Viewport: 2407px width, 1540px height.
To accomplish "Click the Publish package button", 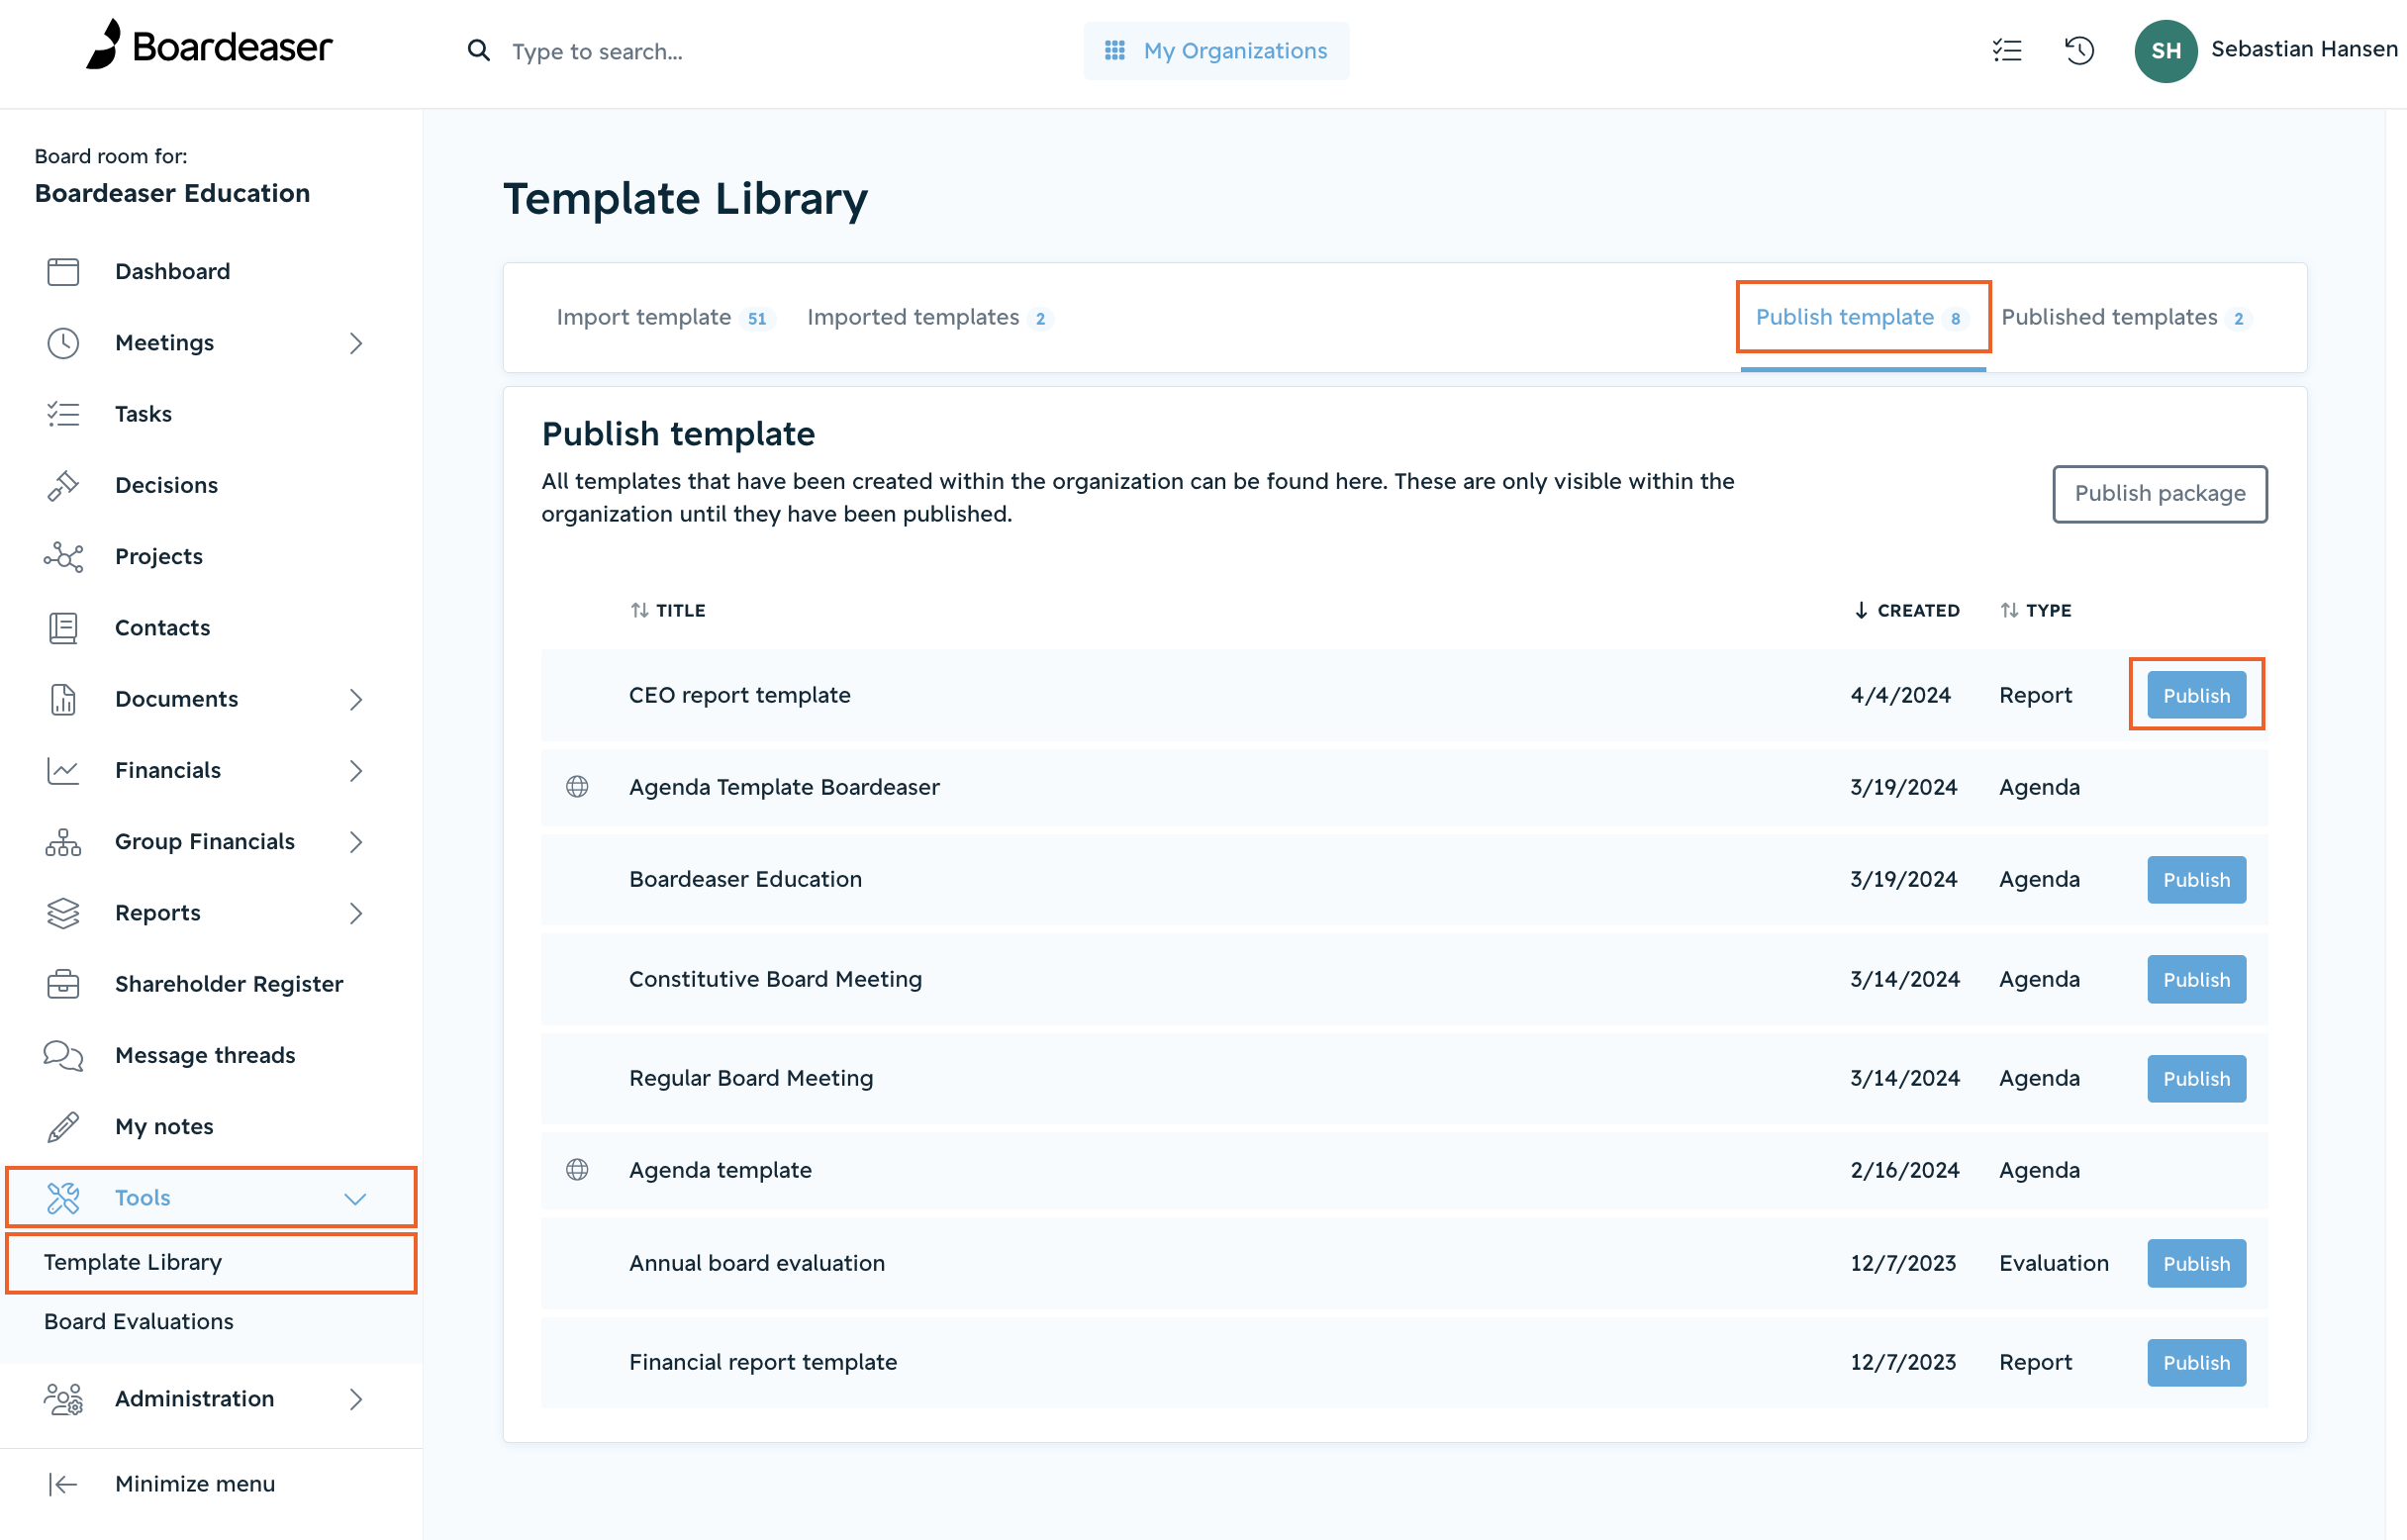I will pyautogui.click(x=2160, y=493).
